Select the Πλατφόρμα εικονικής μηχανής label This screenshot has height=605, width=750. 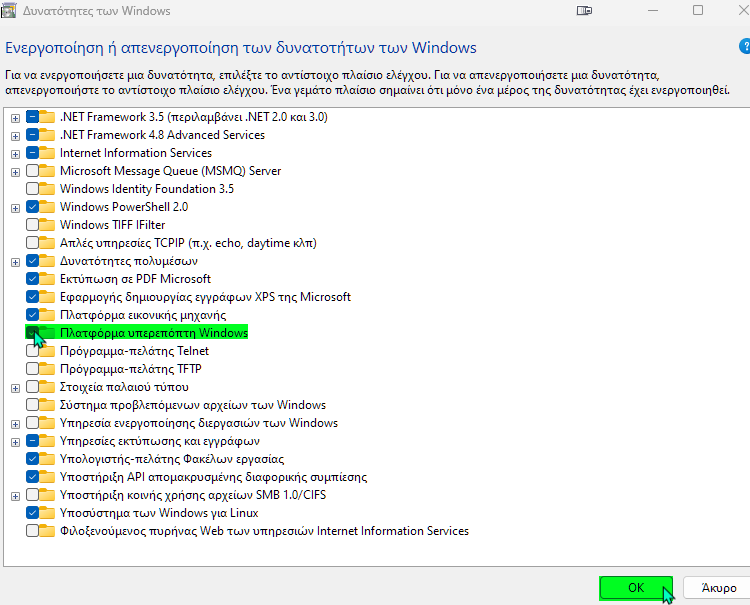pyautogui.click(x=143, y=315)
